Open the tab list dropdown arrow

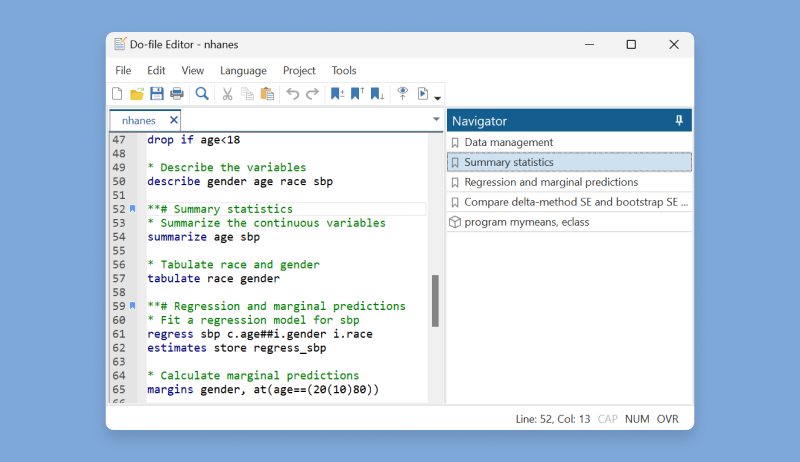(435, 120)
